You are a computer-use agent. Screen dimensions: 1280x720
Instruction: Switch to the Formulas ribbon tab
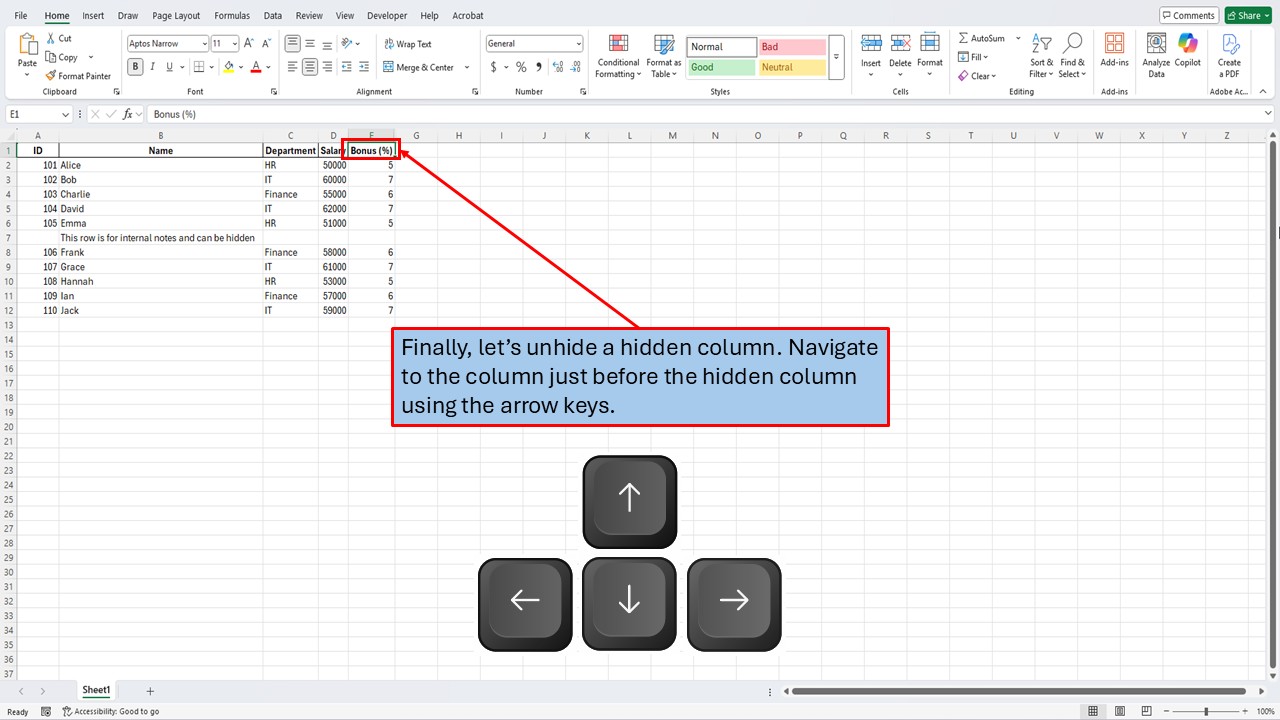pyautogui.click(x=231, y=15)
